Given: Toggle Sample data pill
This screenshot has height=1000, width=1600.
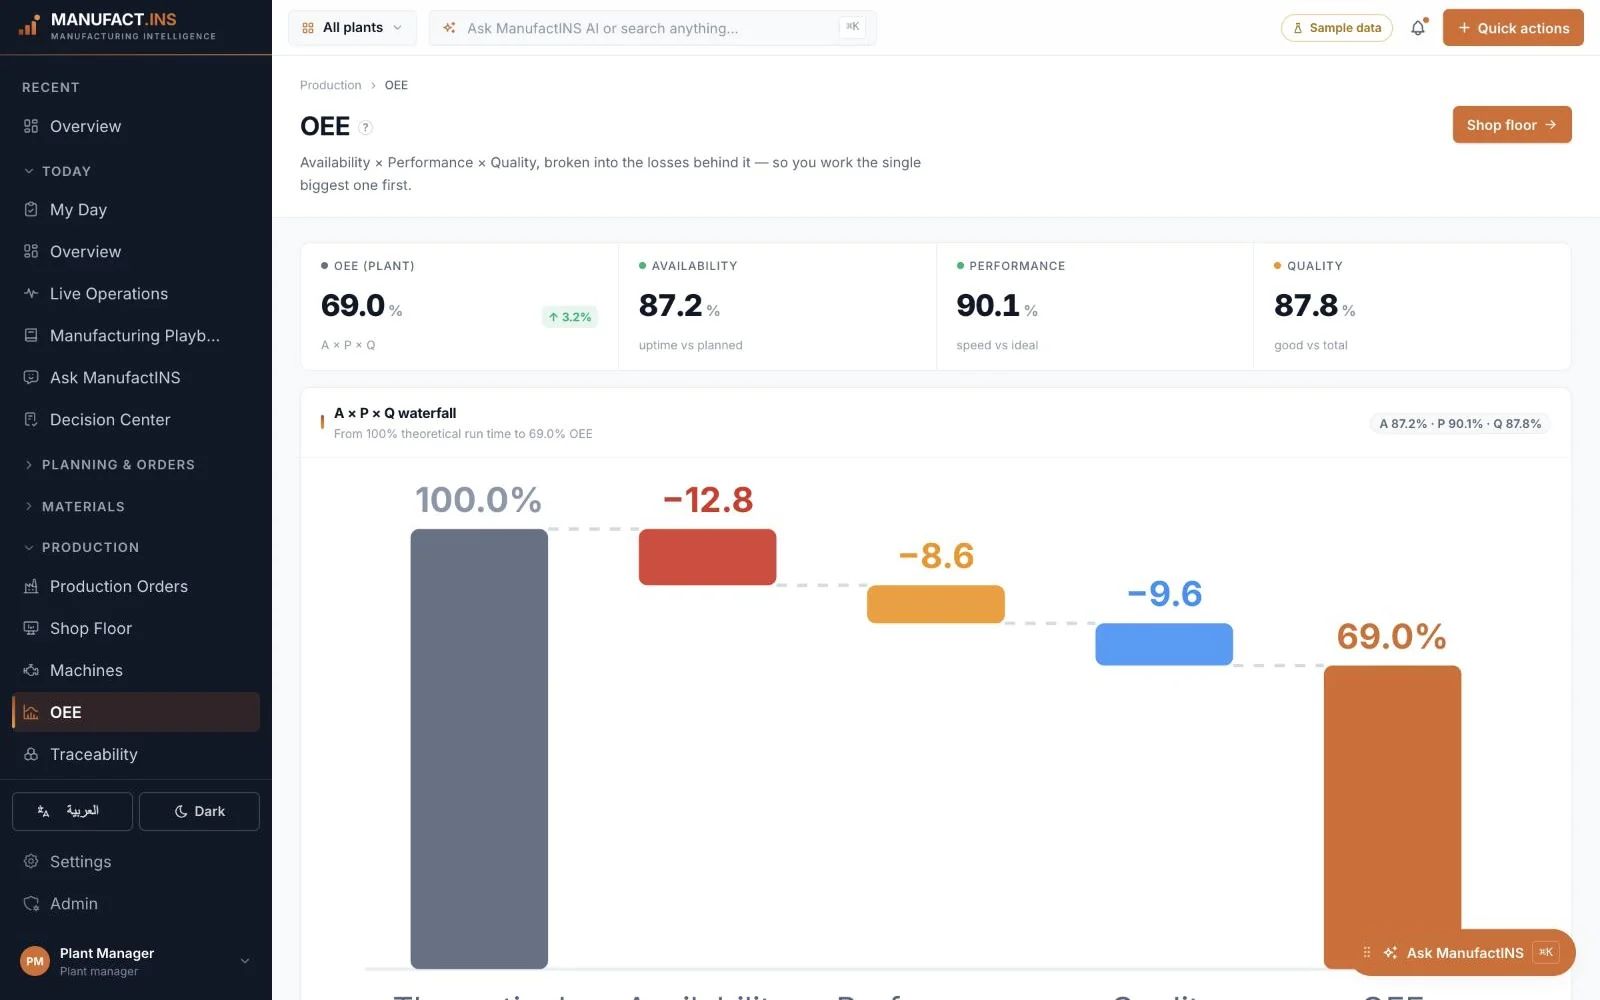Looking at the screenshot, I should (1337, 28).
